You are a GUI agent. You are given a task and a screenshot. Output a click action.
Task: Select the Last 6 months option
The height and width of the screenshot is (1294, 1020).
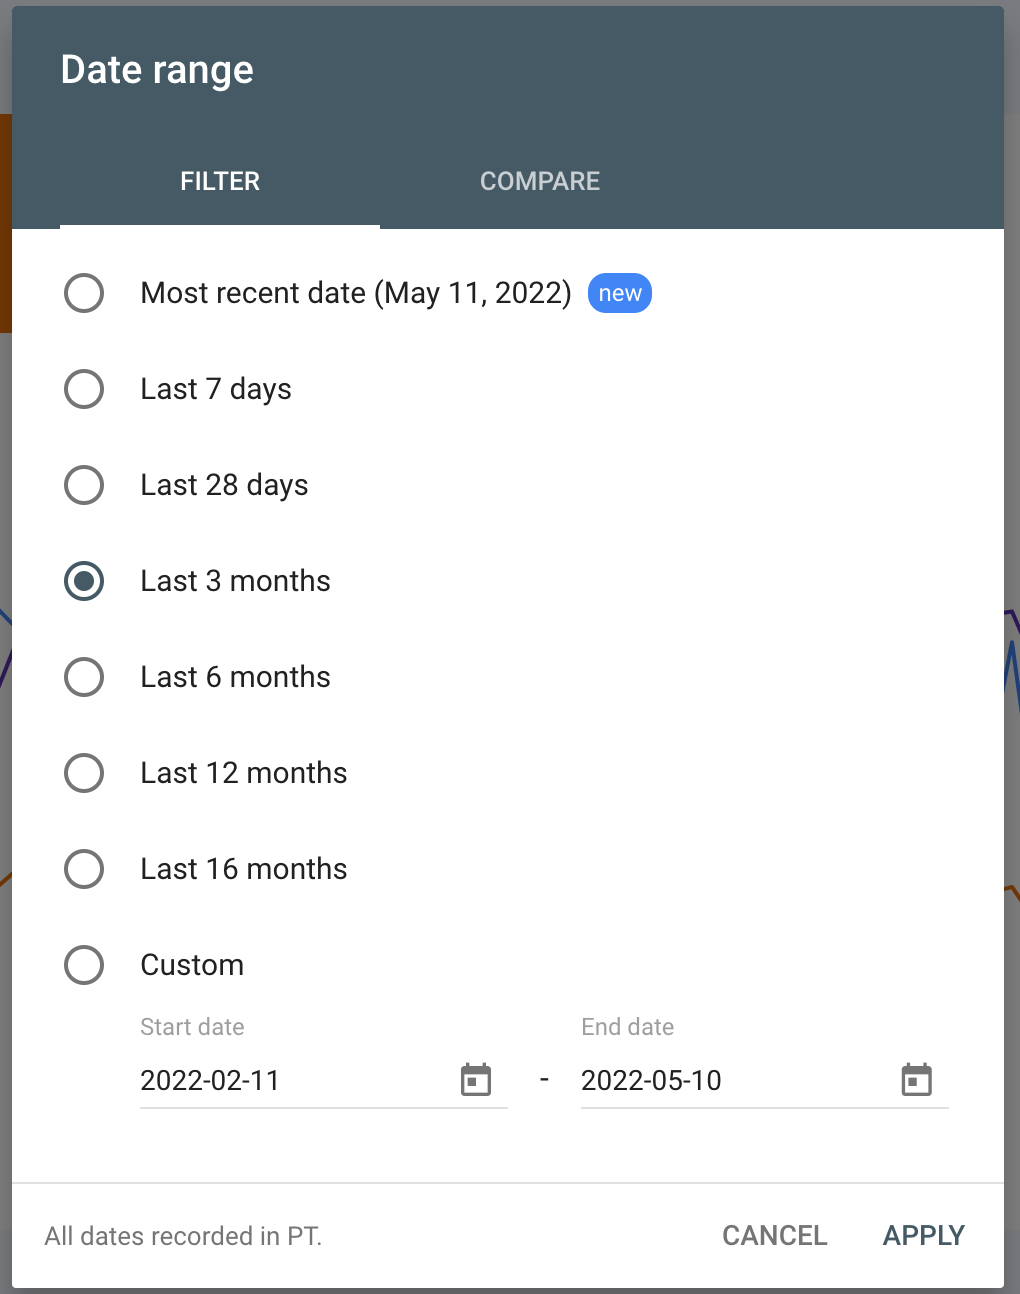point(84,677)
